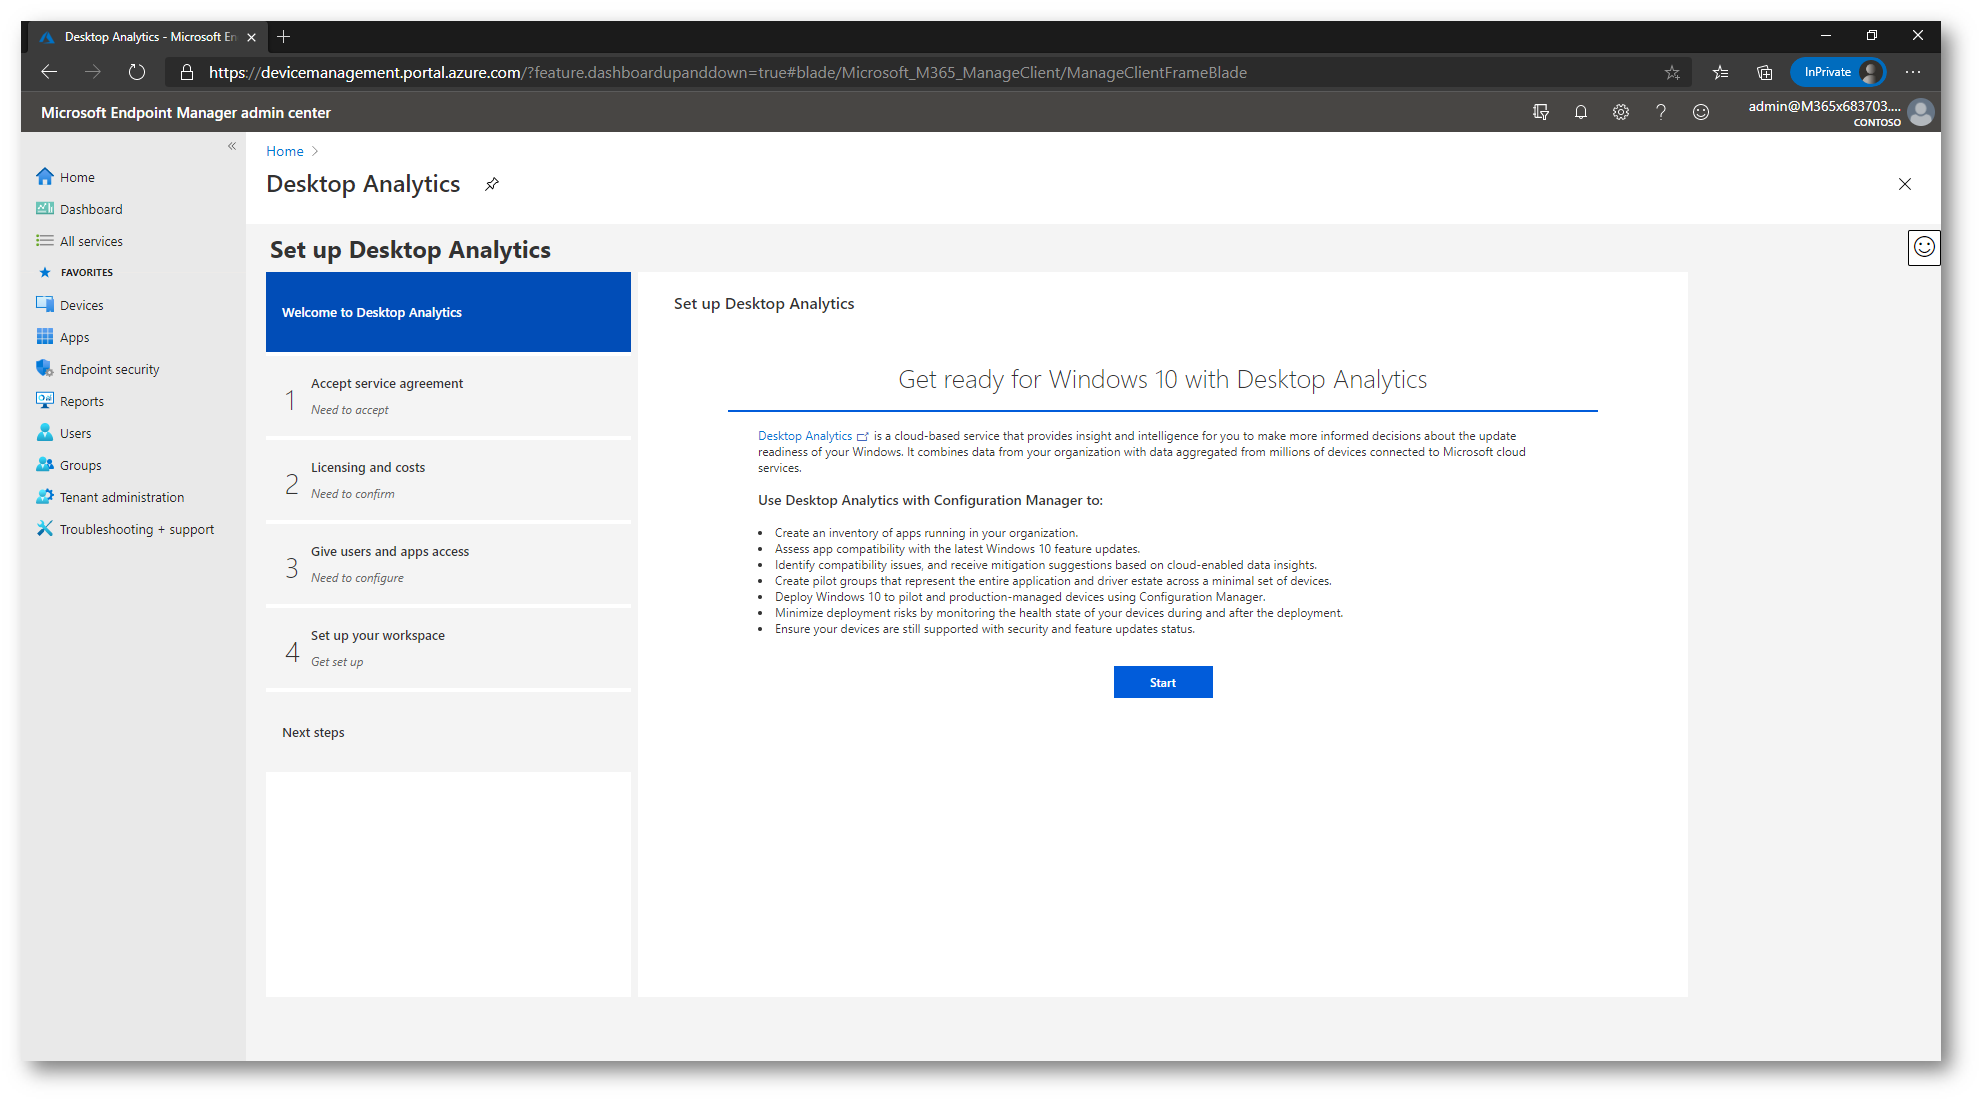
Task: Open Reports section
Action: point(81,401)
